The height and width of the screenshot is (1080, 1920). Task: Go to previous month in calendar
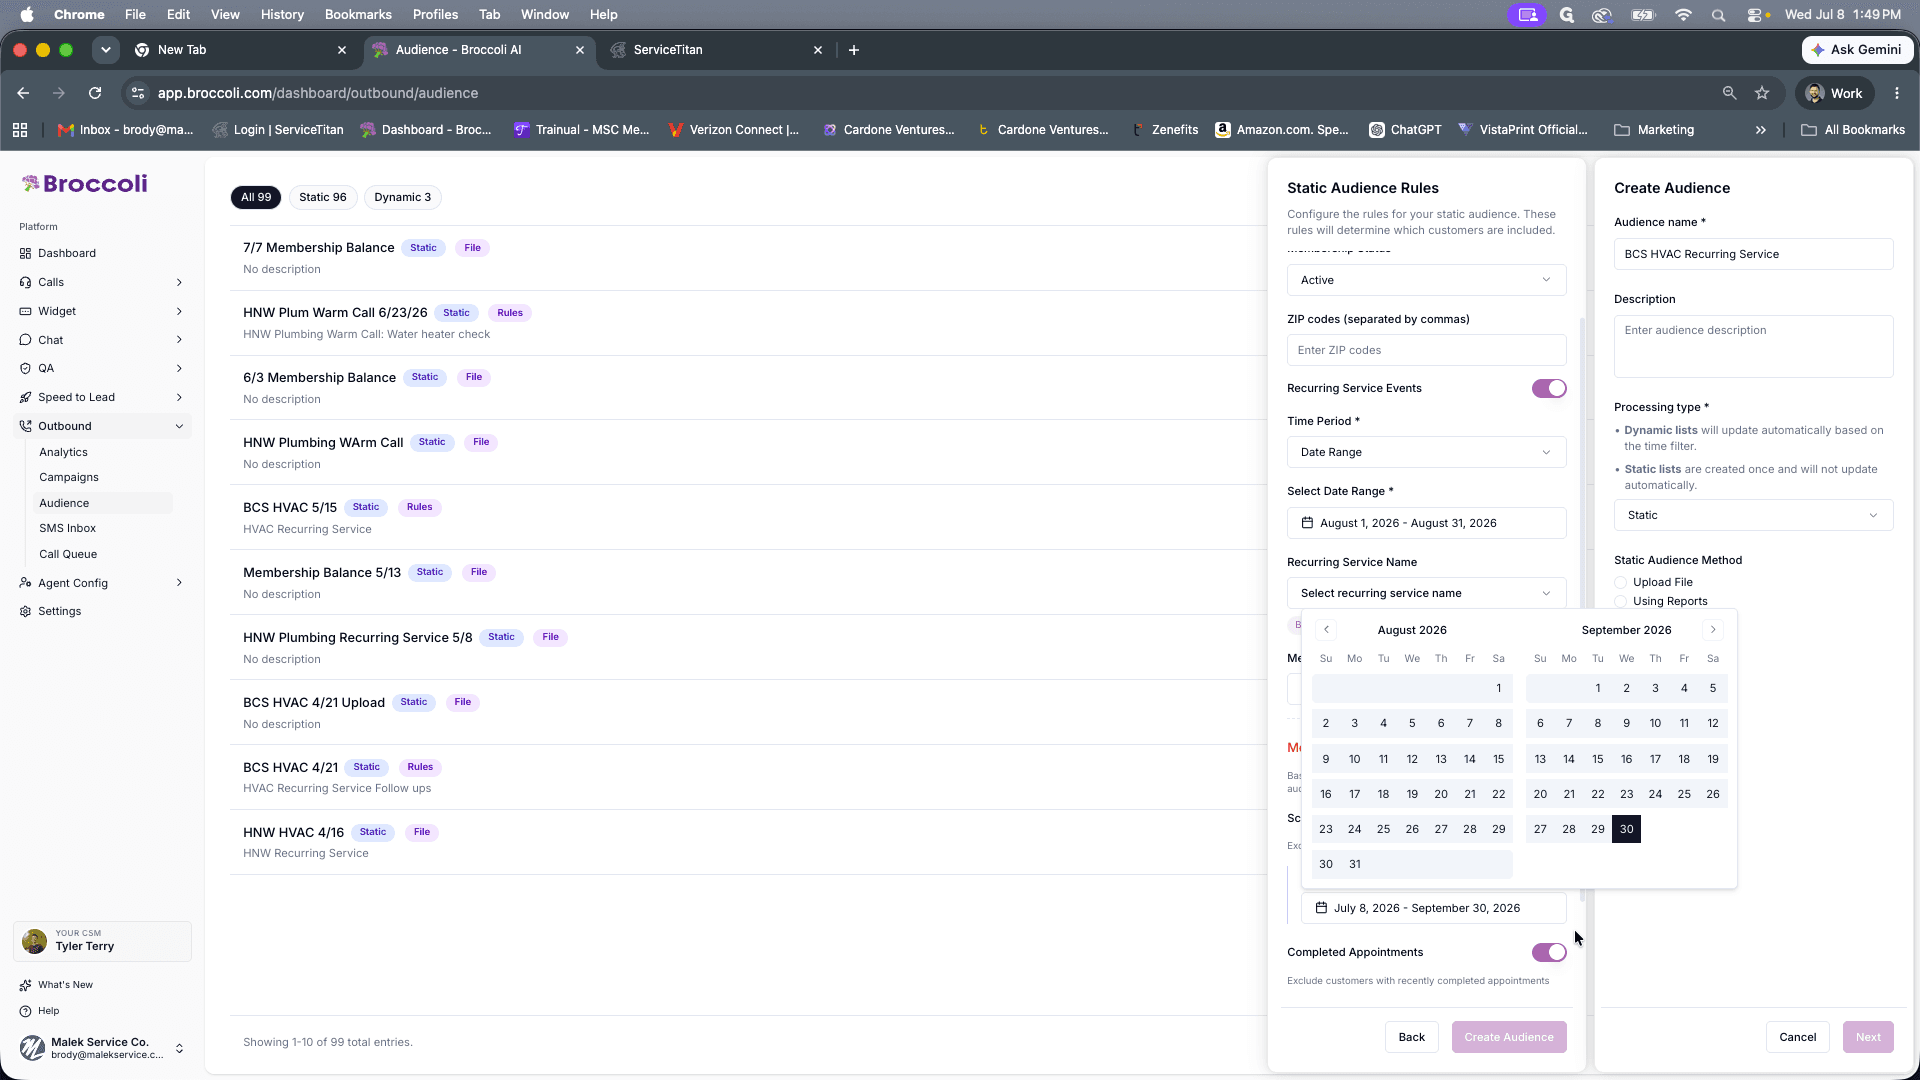pos(1326,630)
